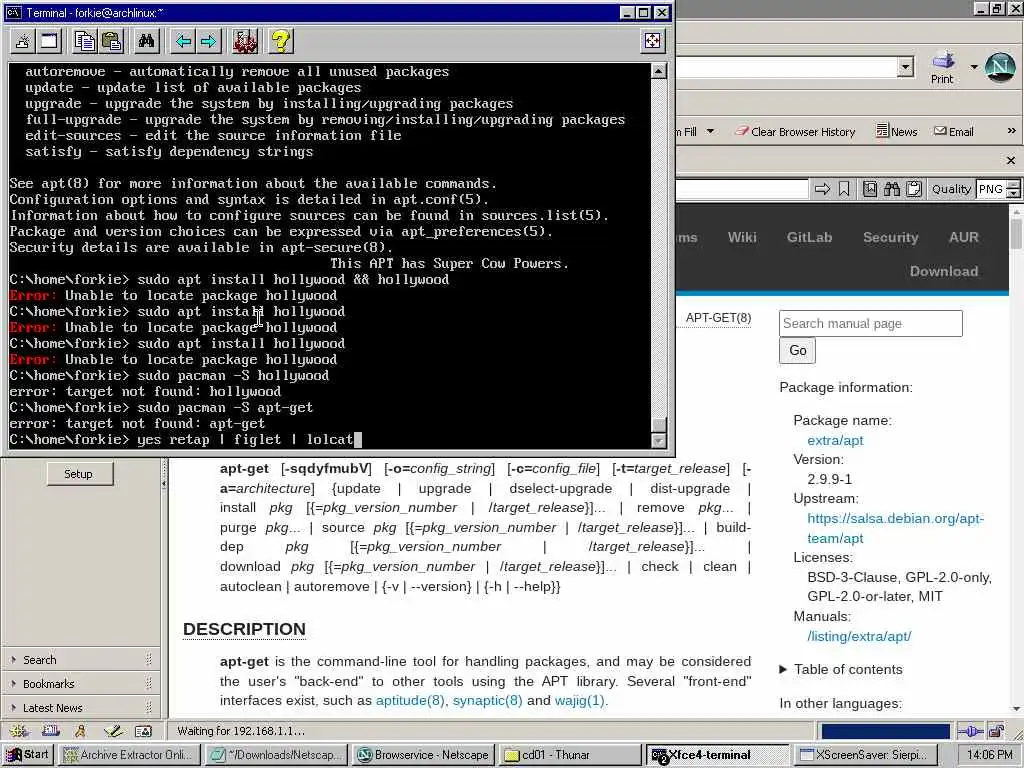This screenshot has height=768, width=1024.
Task: Open News in Netscape personal toolbar
Action: click(x=897, y=132)
